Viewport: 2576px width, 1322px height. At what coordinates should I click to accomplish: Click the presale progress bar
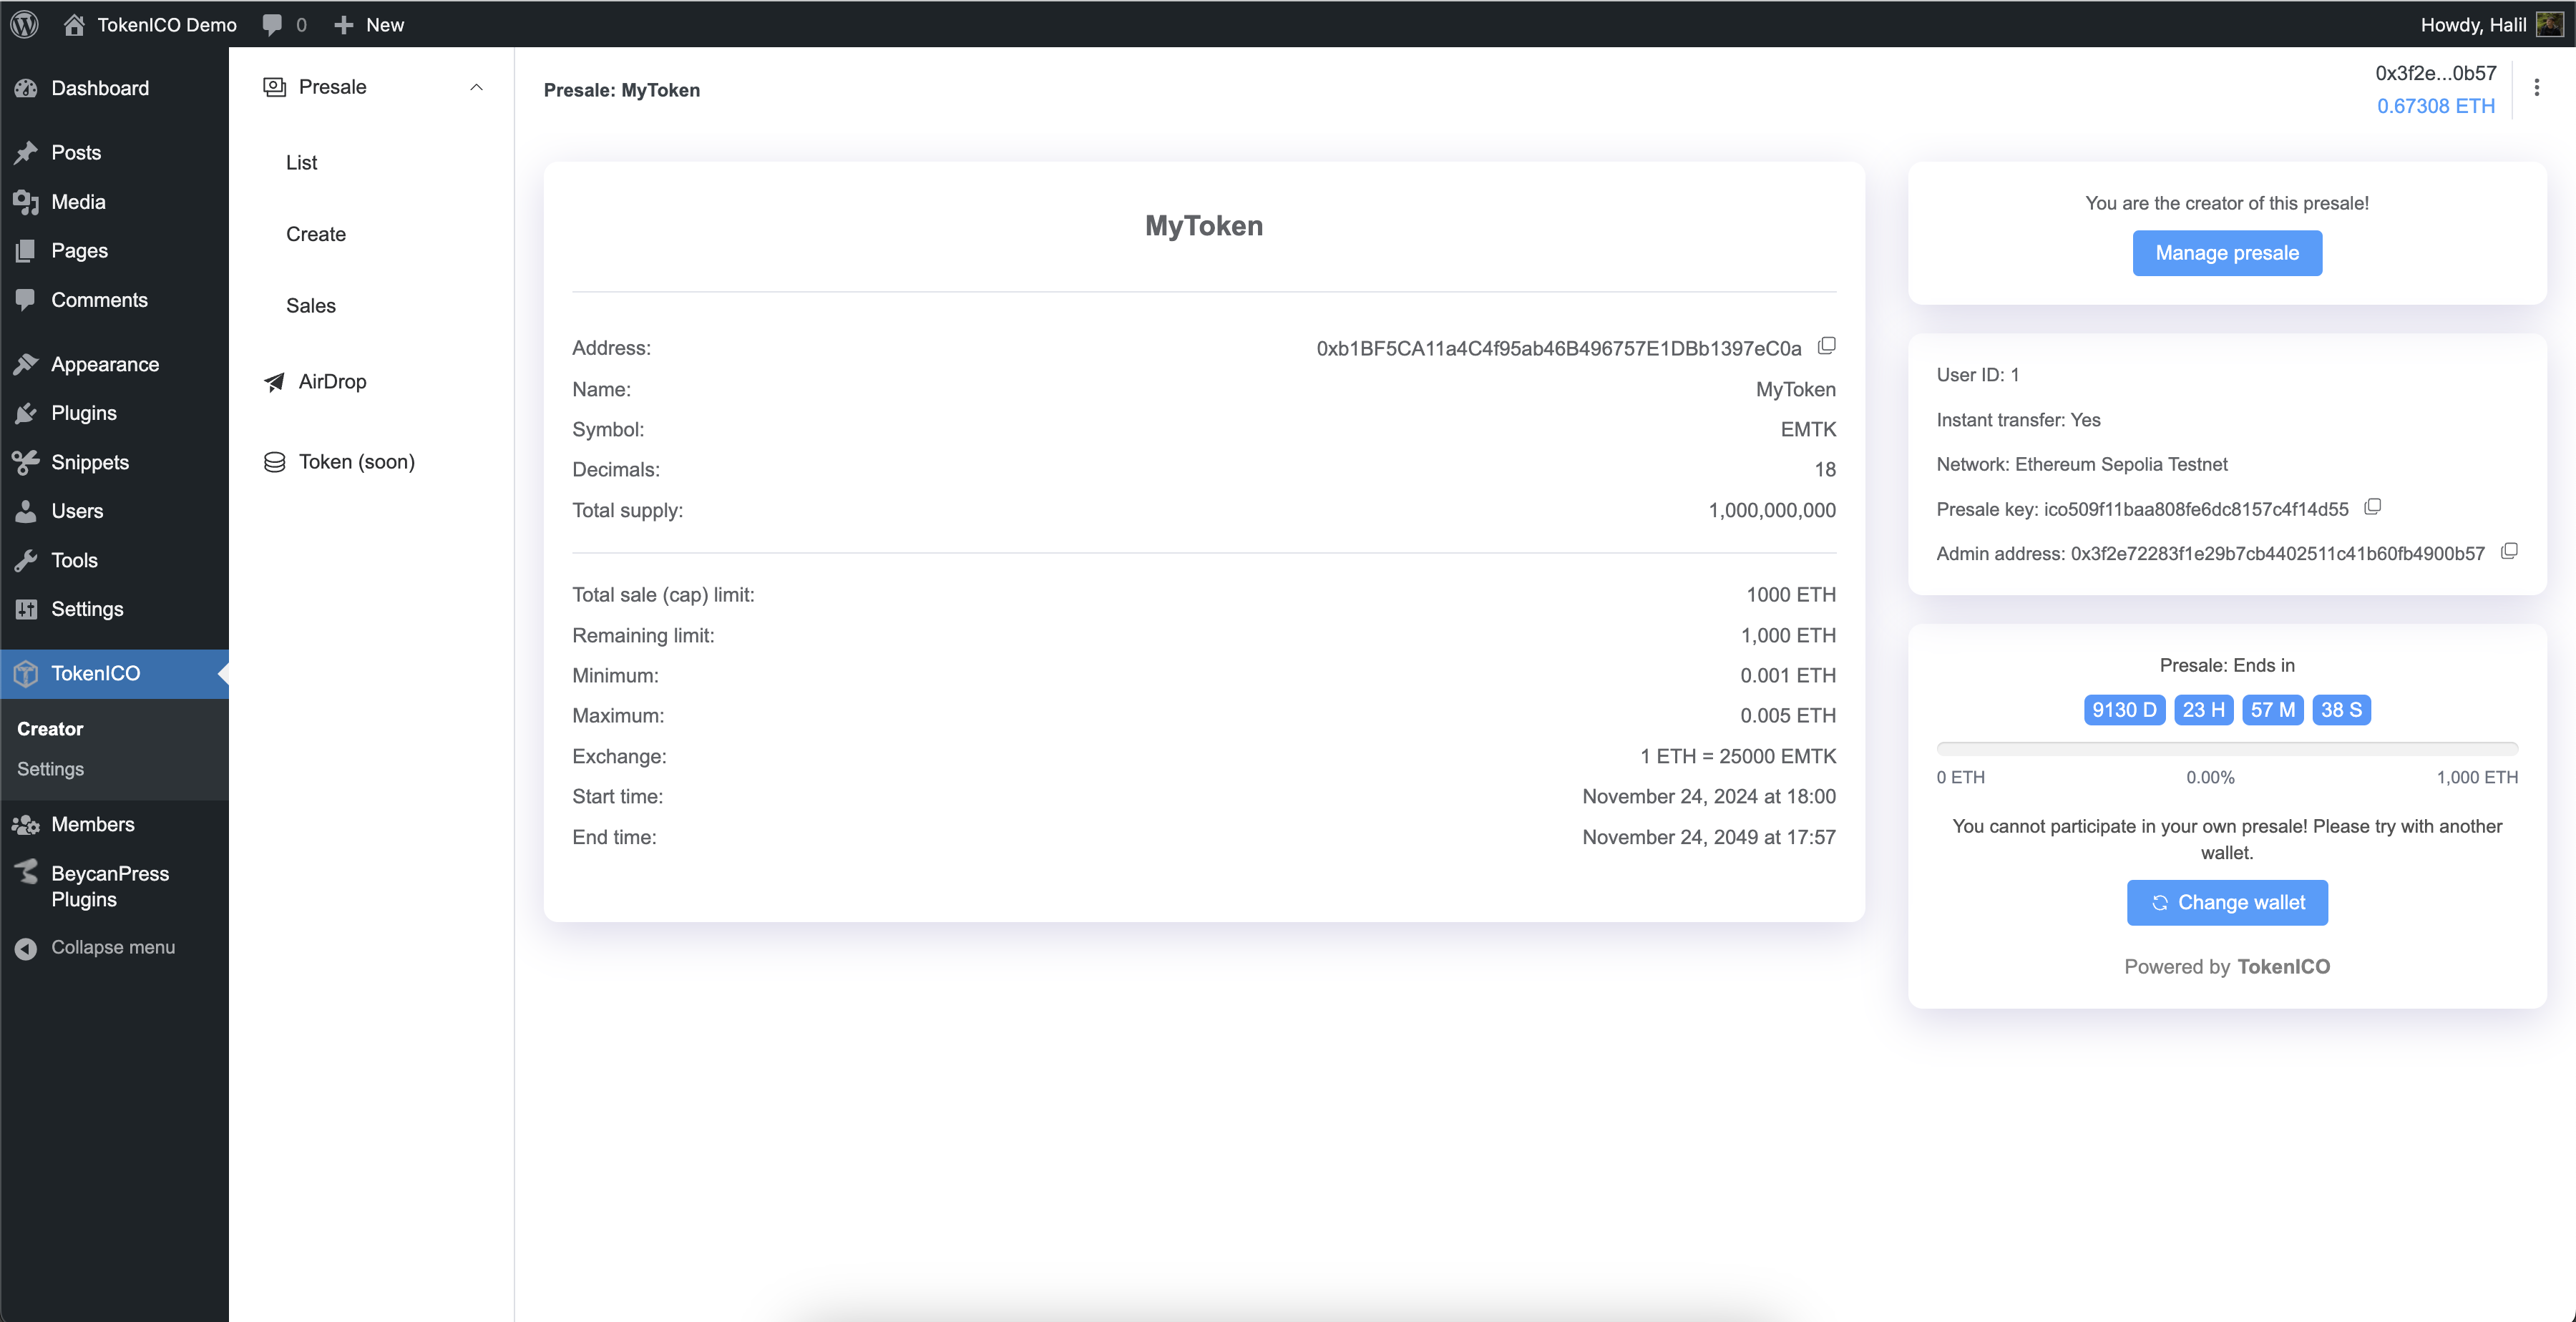[2227, 748]
